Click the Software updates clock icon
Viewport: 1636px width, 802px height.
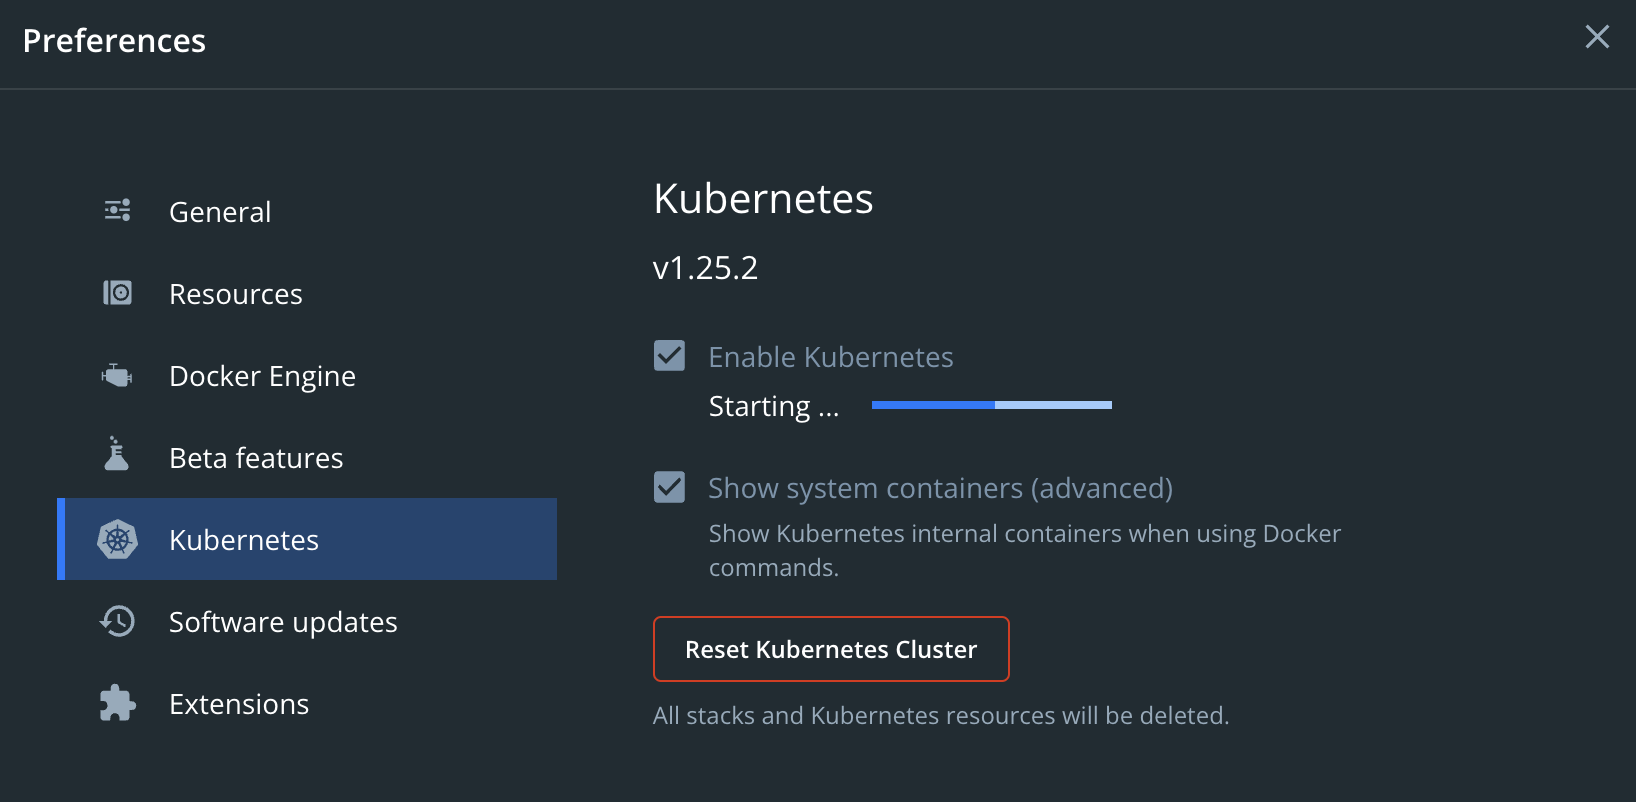[117, 621]
